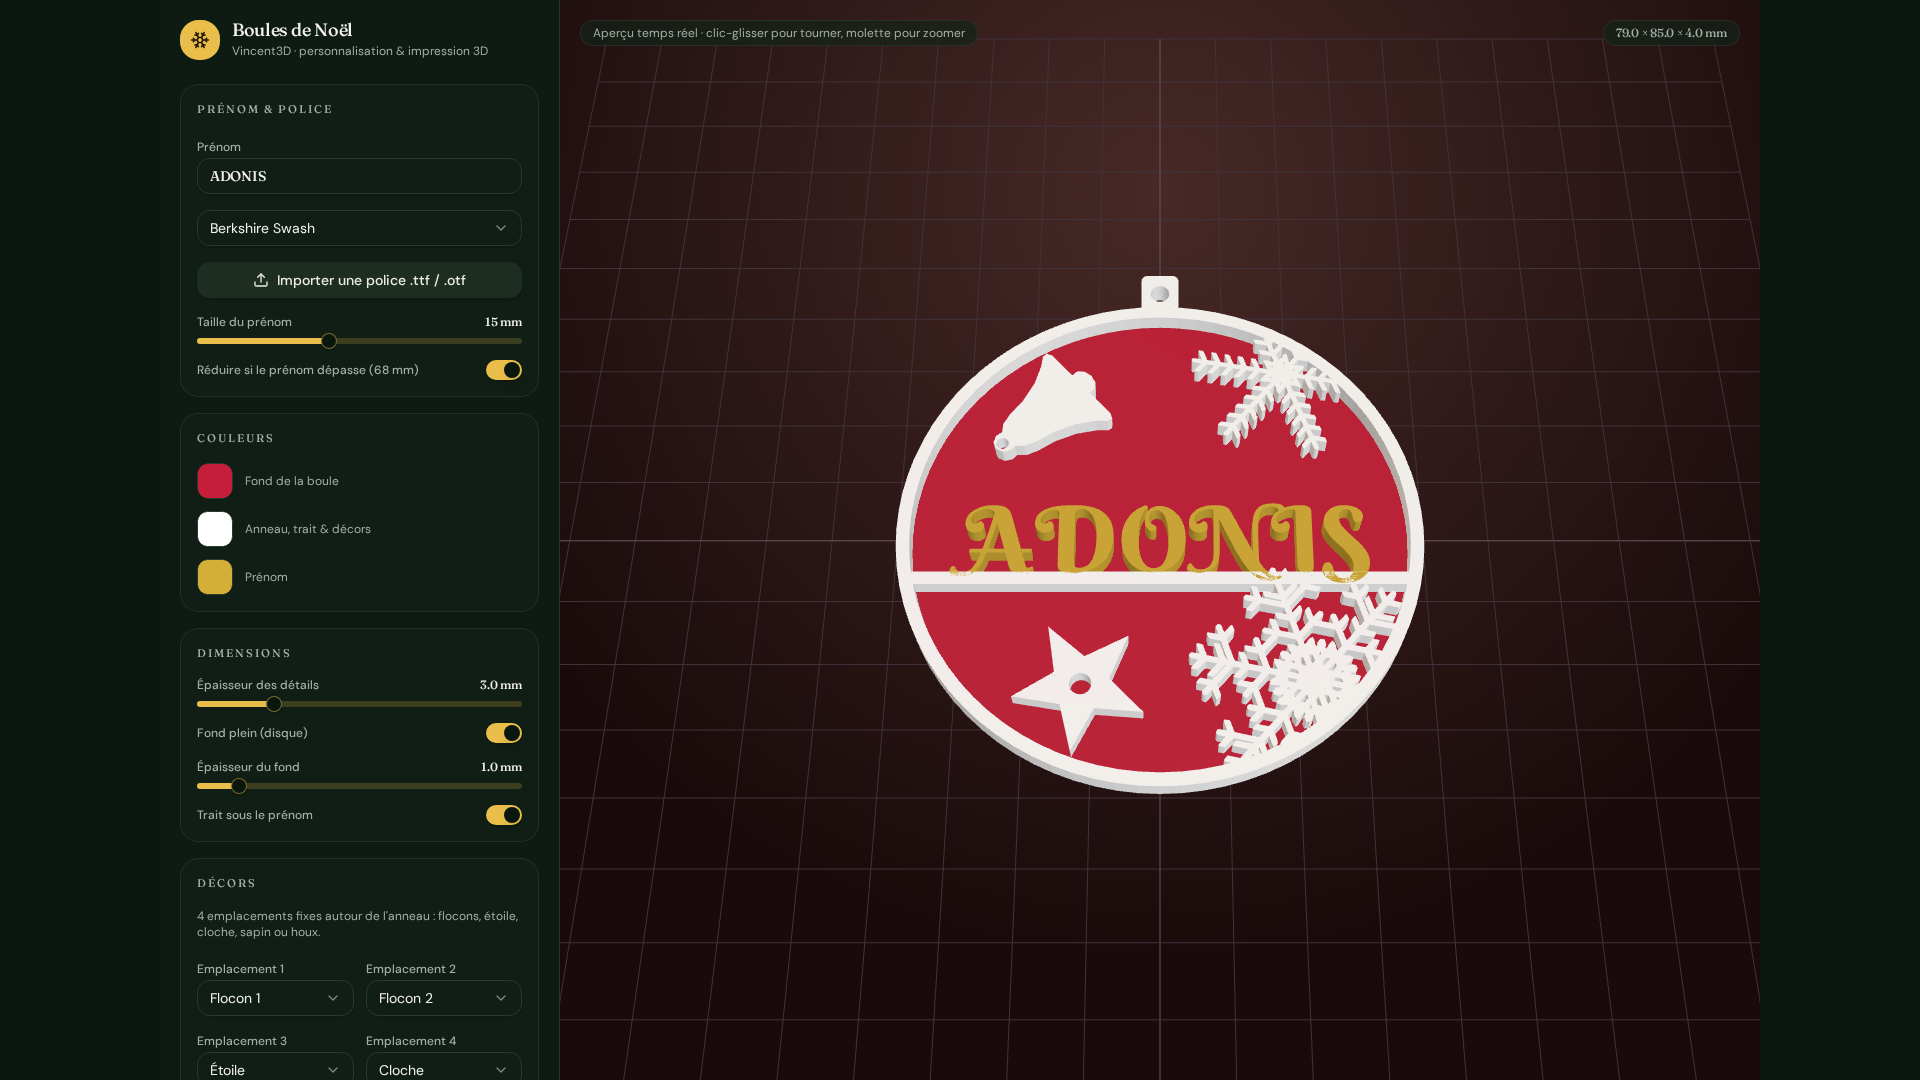Edit the Prénom field containing ADONIS
Screen dimensions: 1920x1080
tap(359, 176)
